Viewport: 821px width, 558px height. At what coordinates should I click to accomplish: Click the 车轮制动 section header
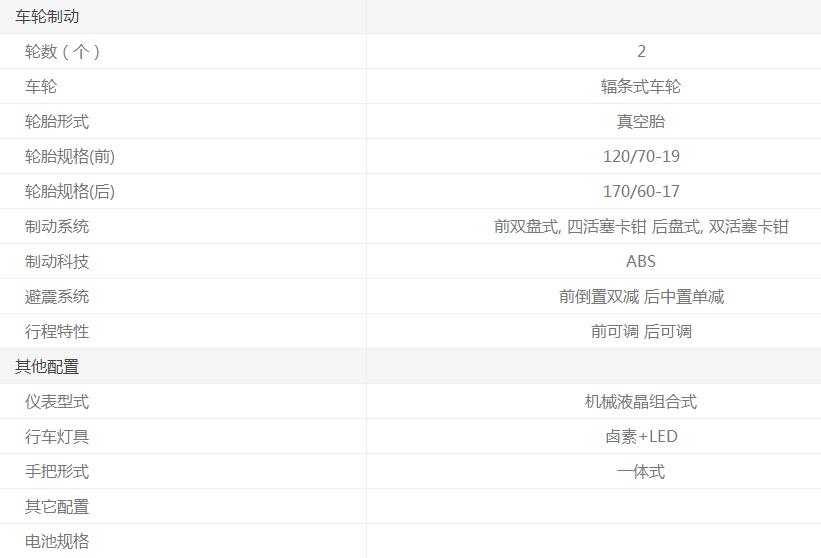[x=47, y=16]
